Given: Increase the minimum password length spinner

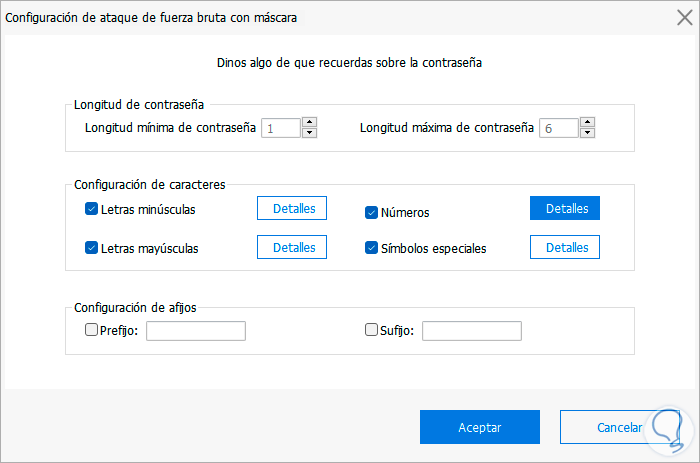Looking at the screenshot, I should (310, 123).
